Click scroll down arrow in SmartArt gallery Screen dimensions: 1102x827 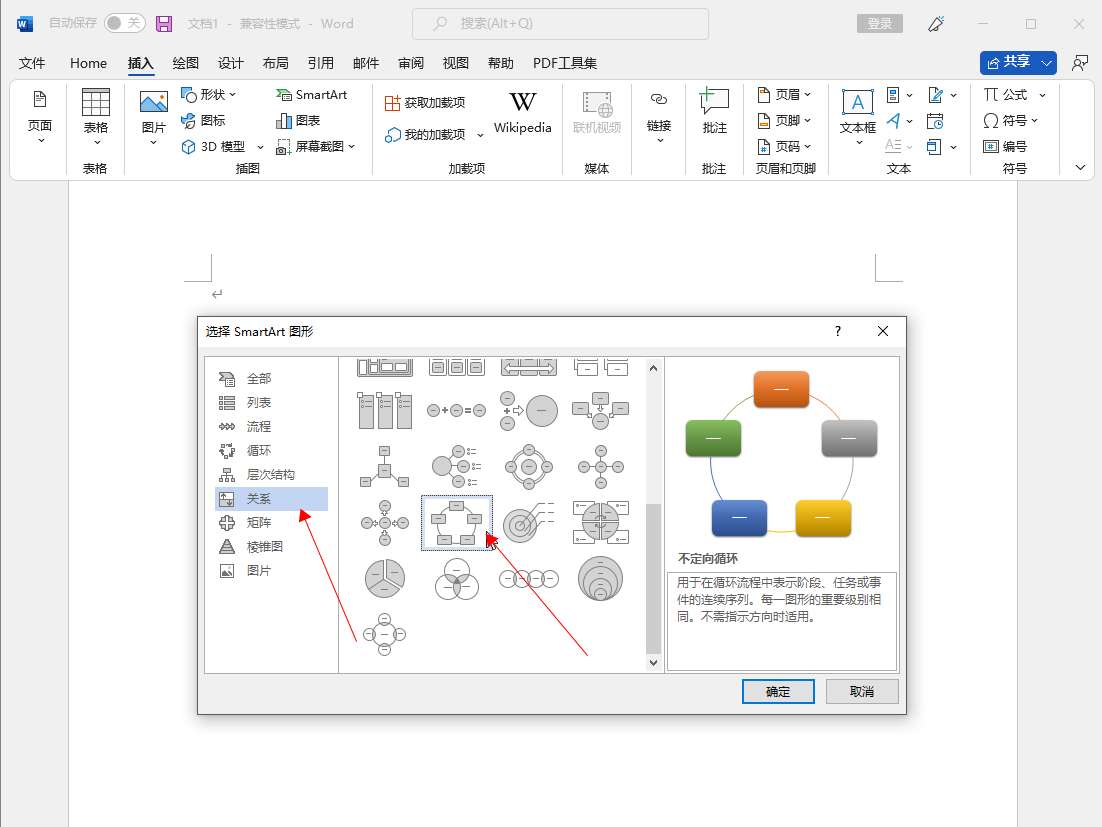coord(654,663)
